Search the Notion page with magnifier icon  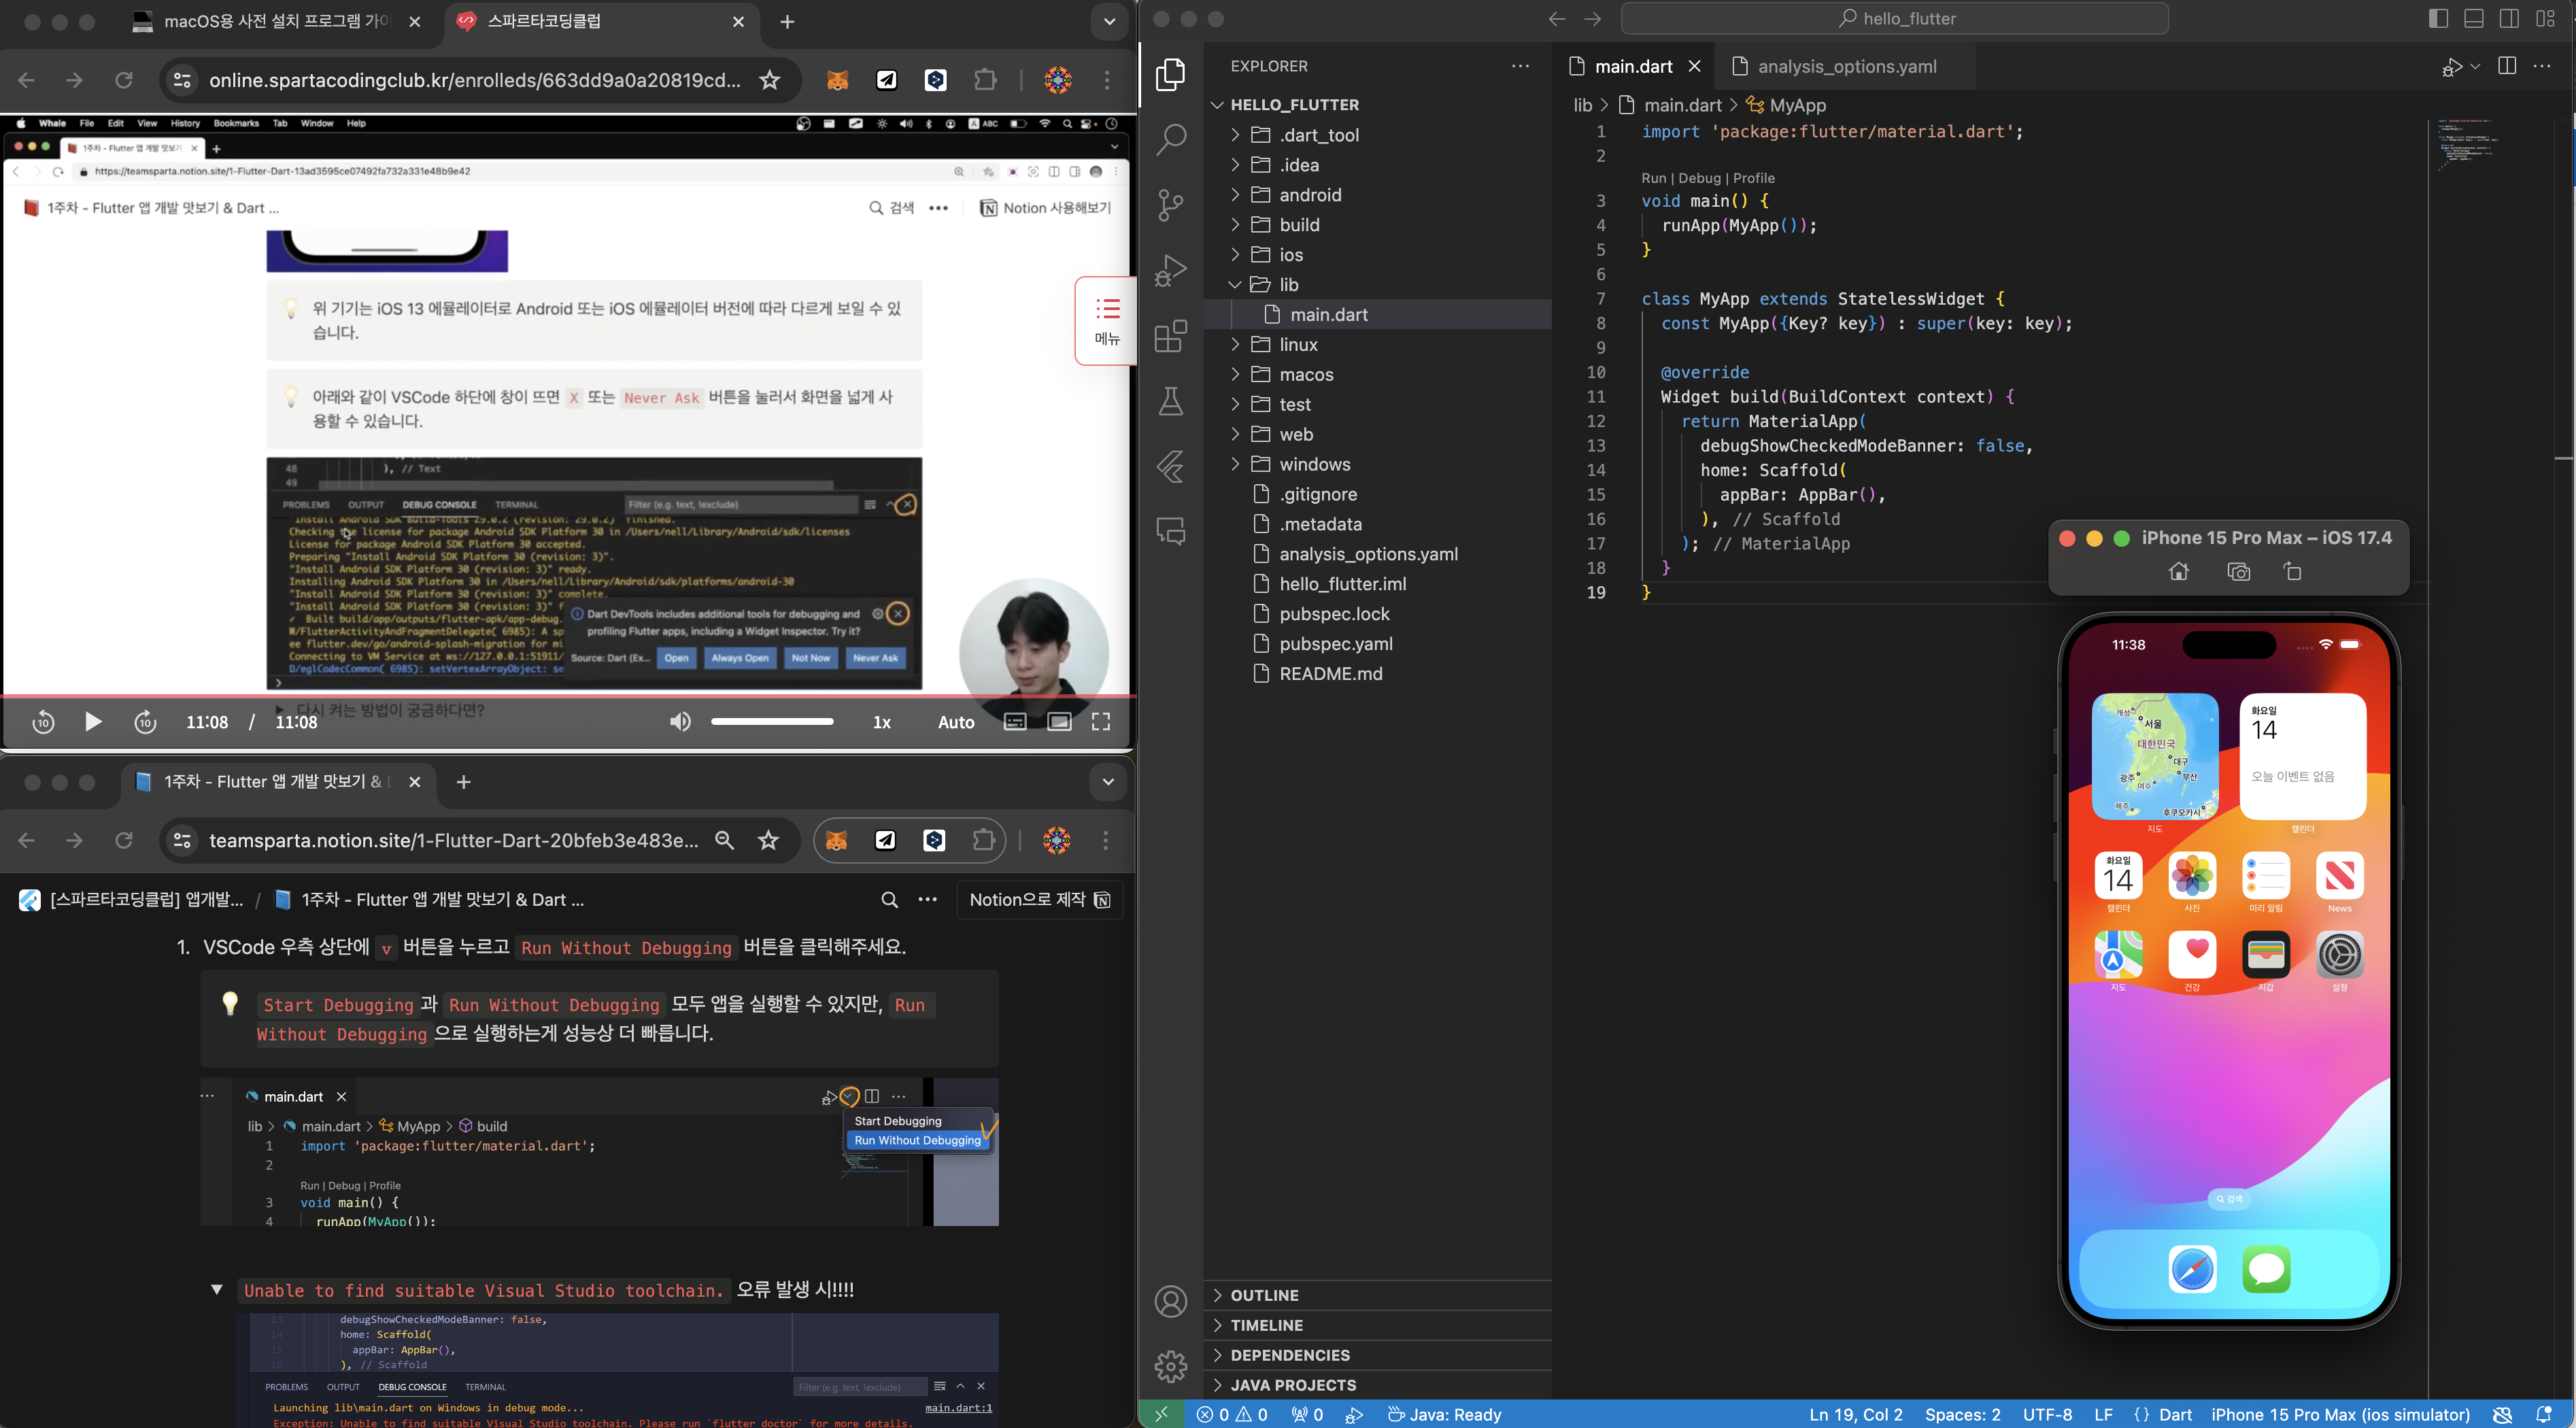coord(889,900)
